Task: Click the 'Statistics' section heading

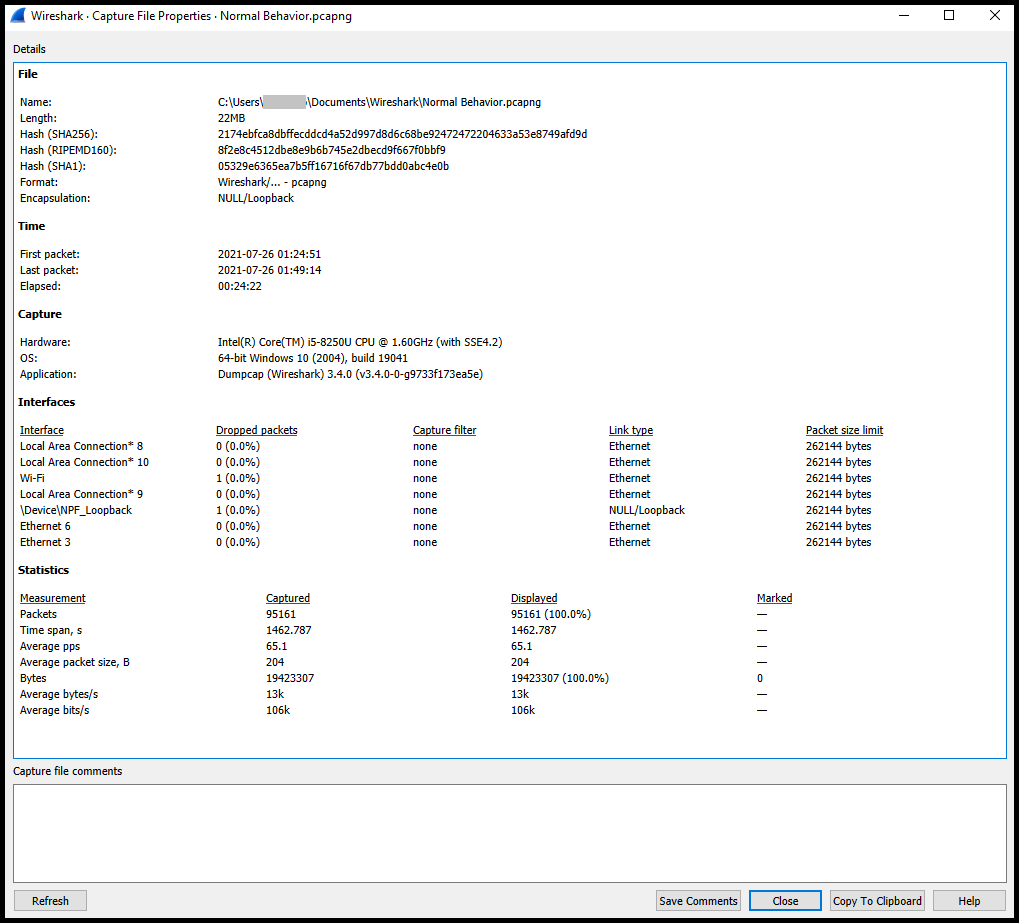Action: (44, 570)
